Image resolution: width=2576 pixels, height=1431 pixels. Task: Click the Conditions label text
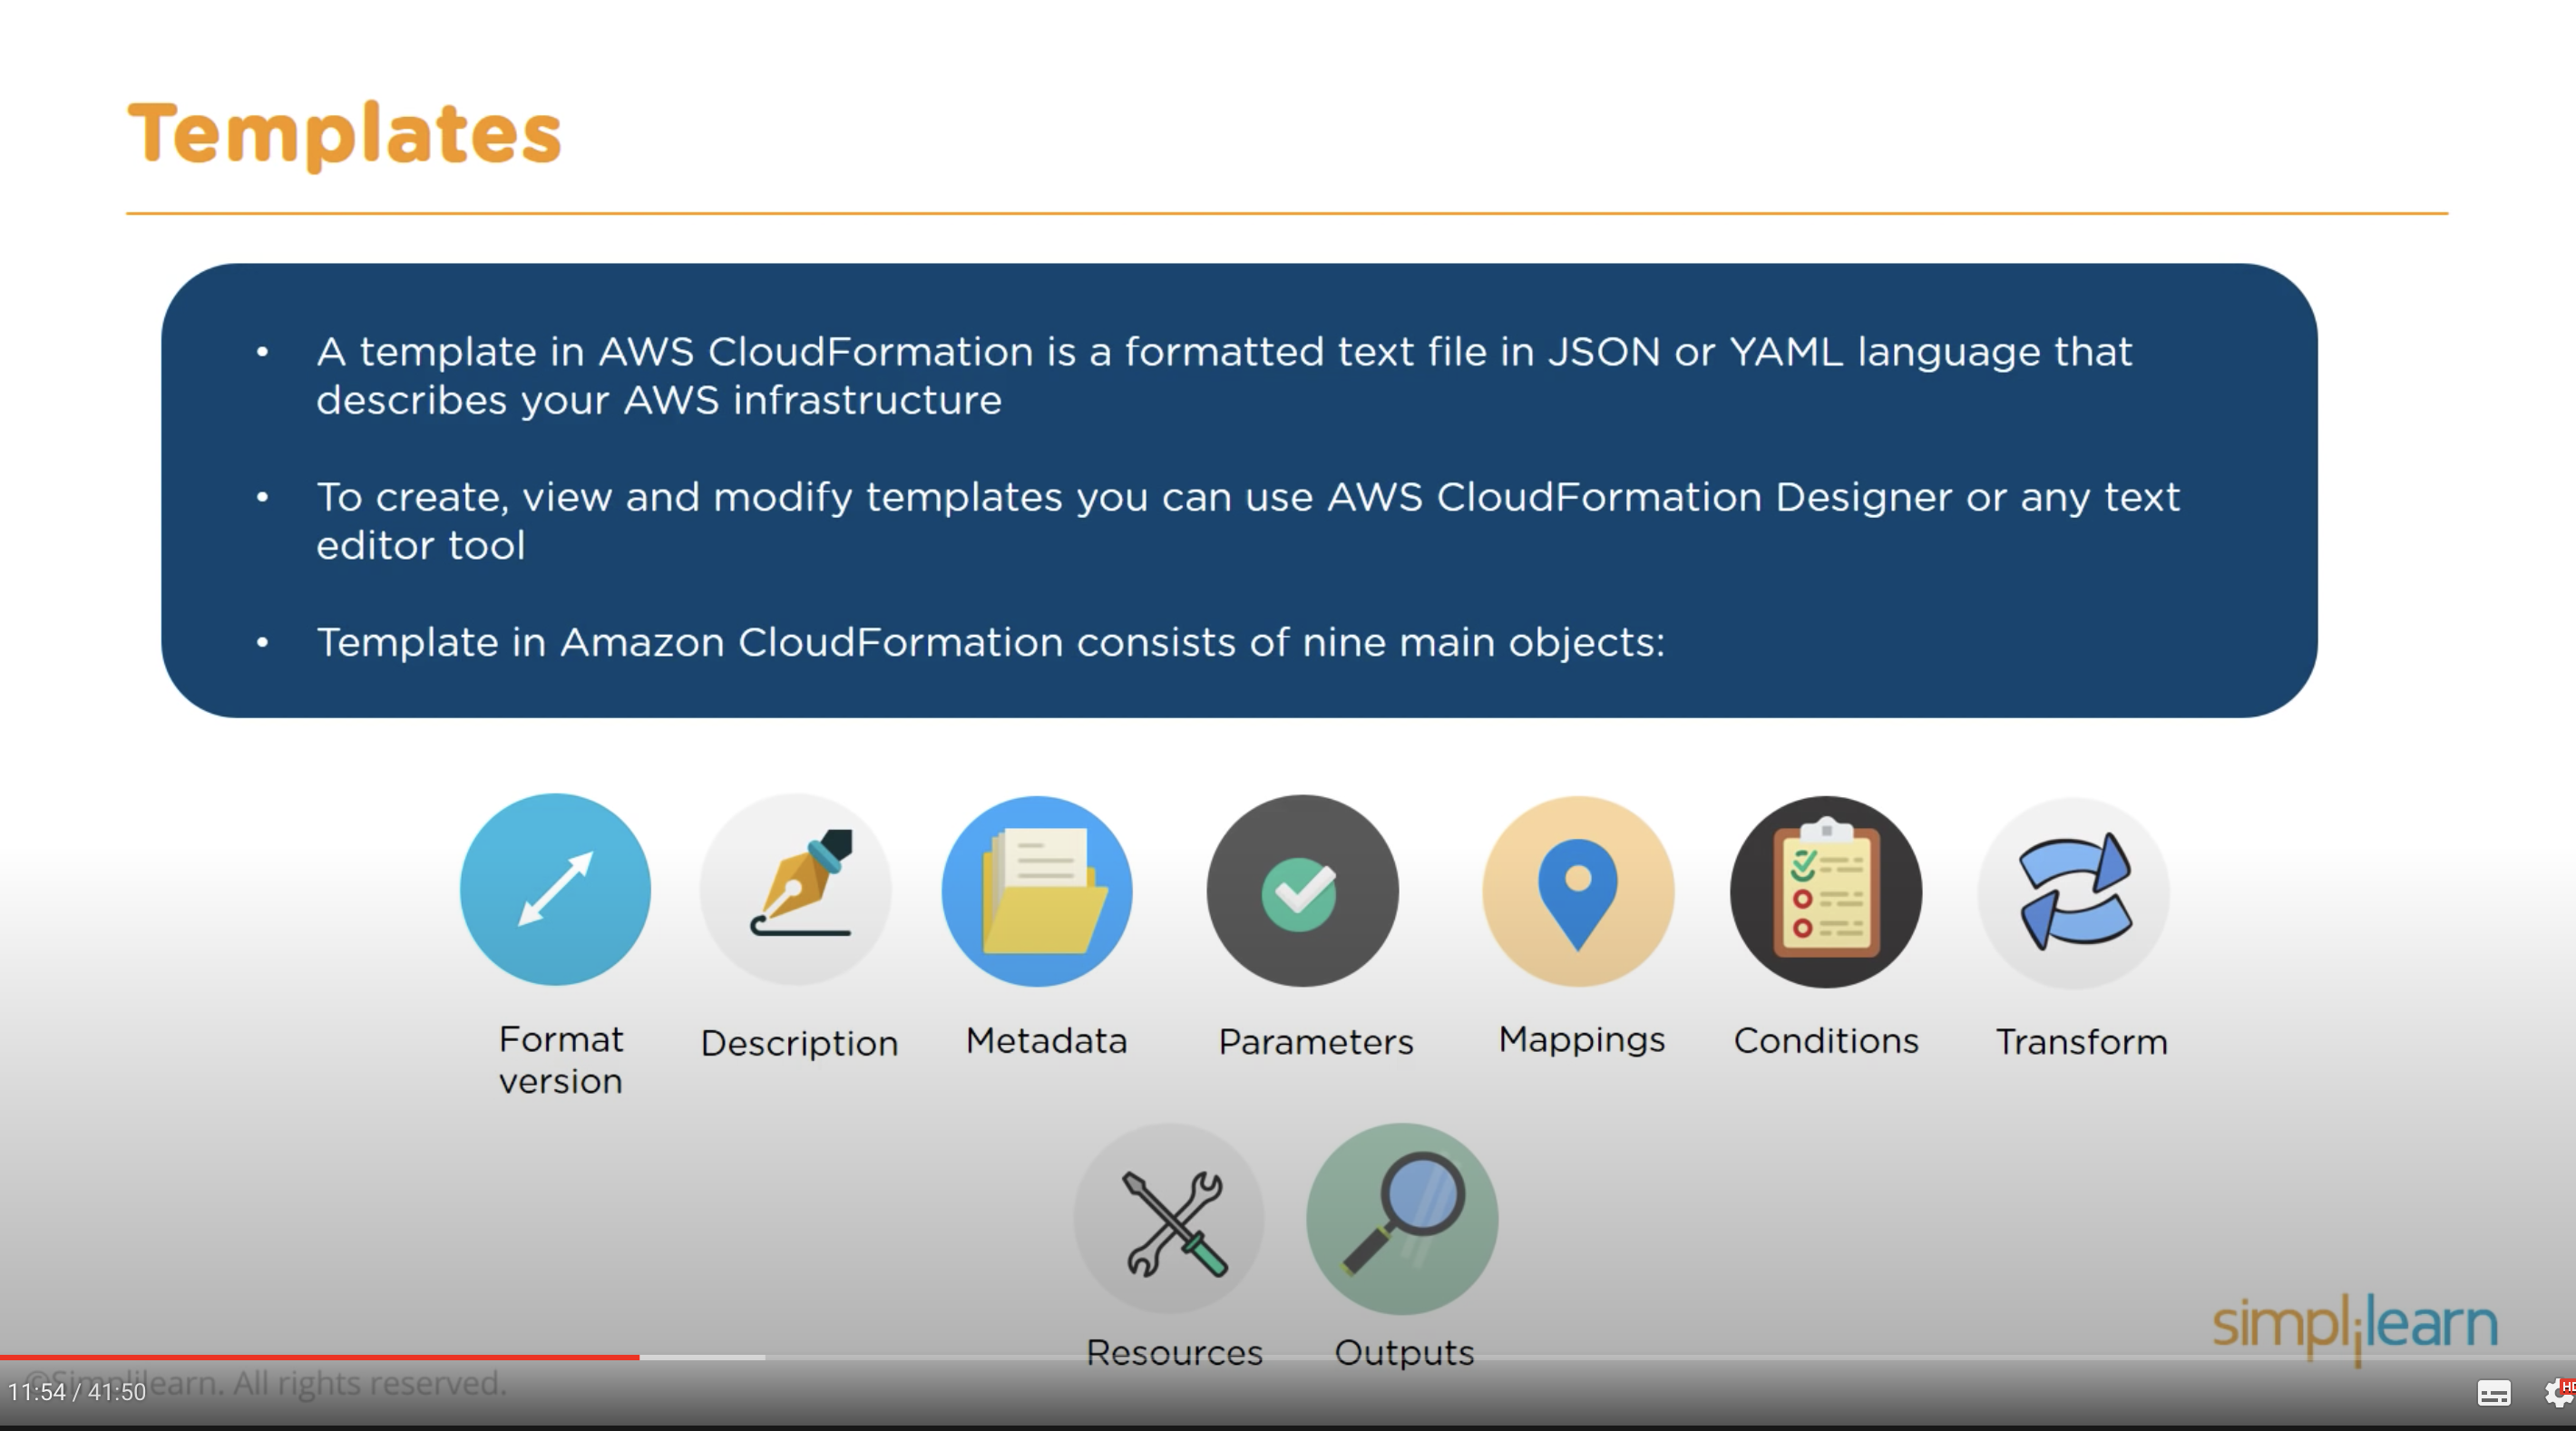click(1826, 1041)
